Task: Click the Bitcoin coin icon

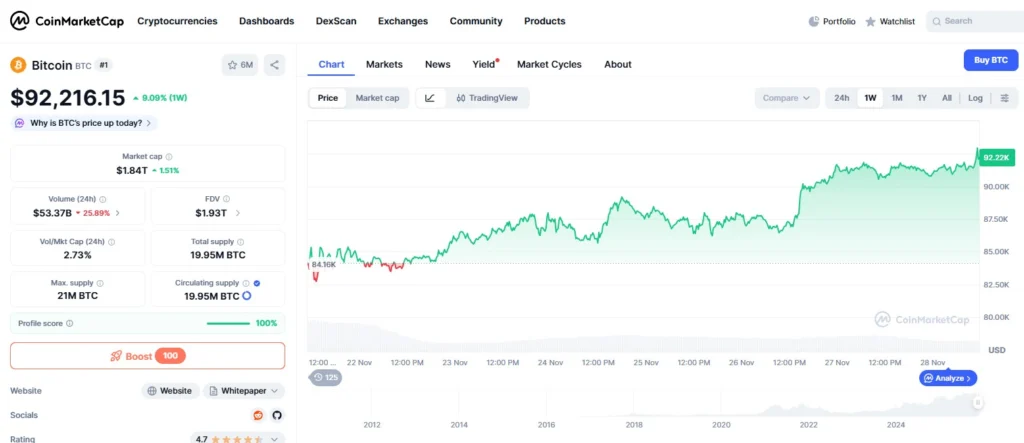Action: click(x=18, y=65)
